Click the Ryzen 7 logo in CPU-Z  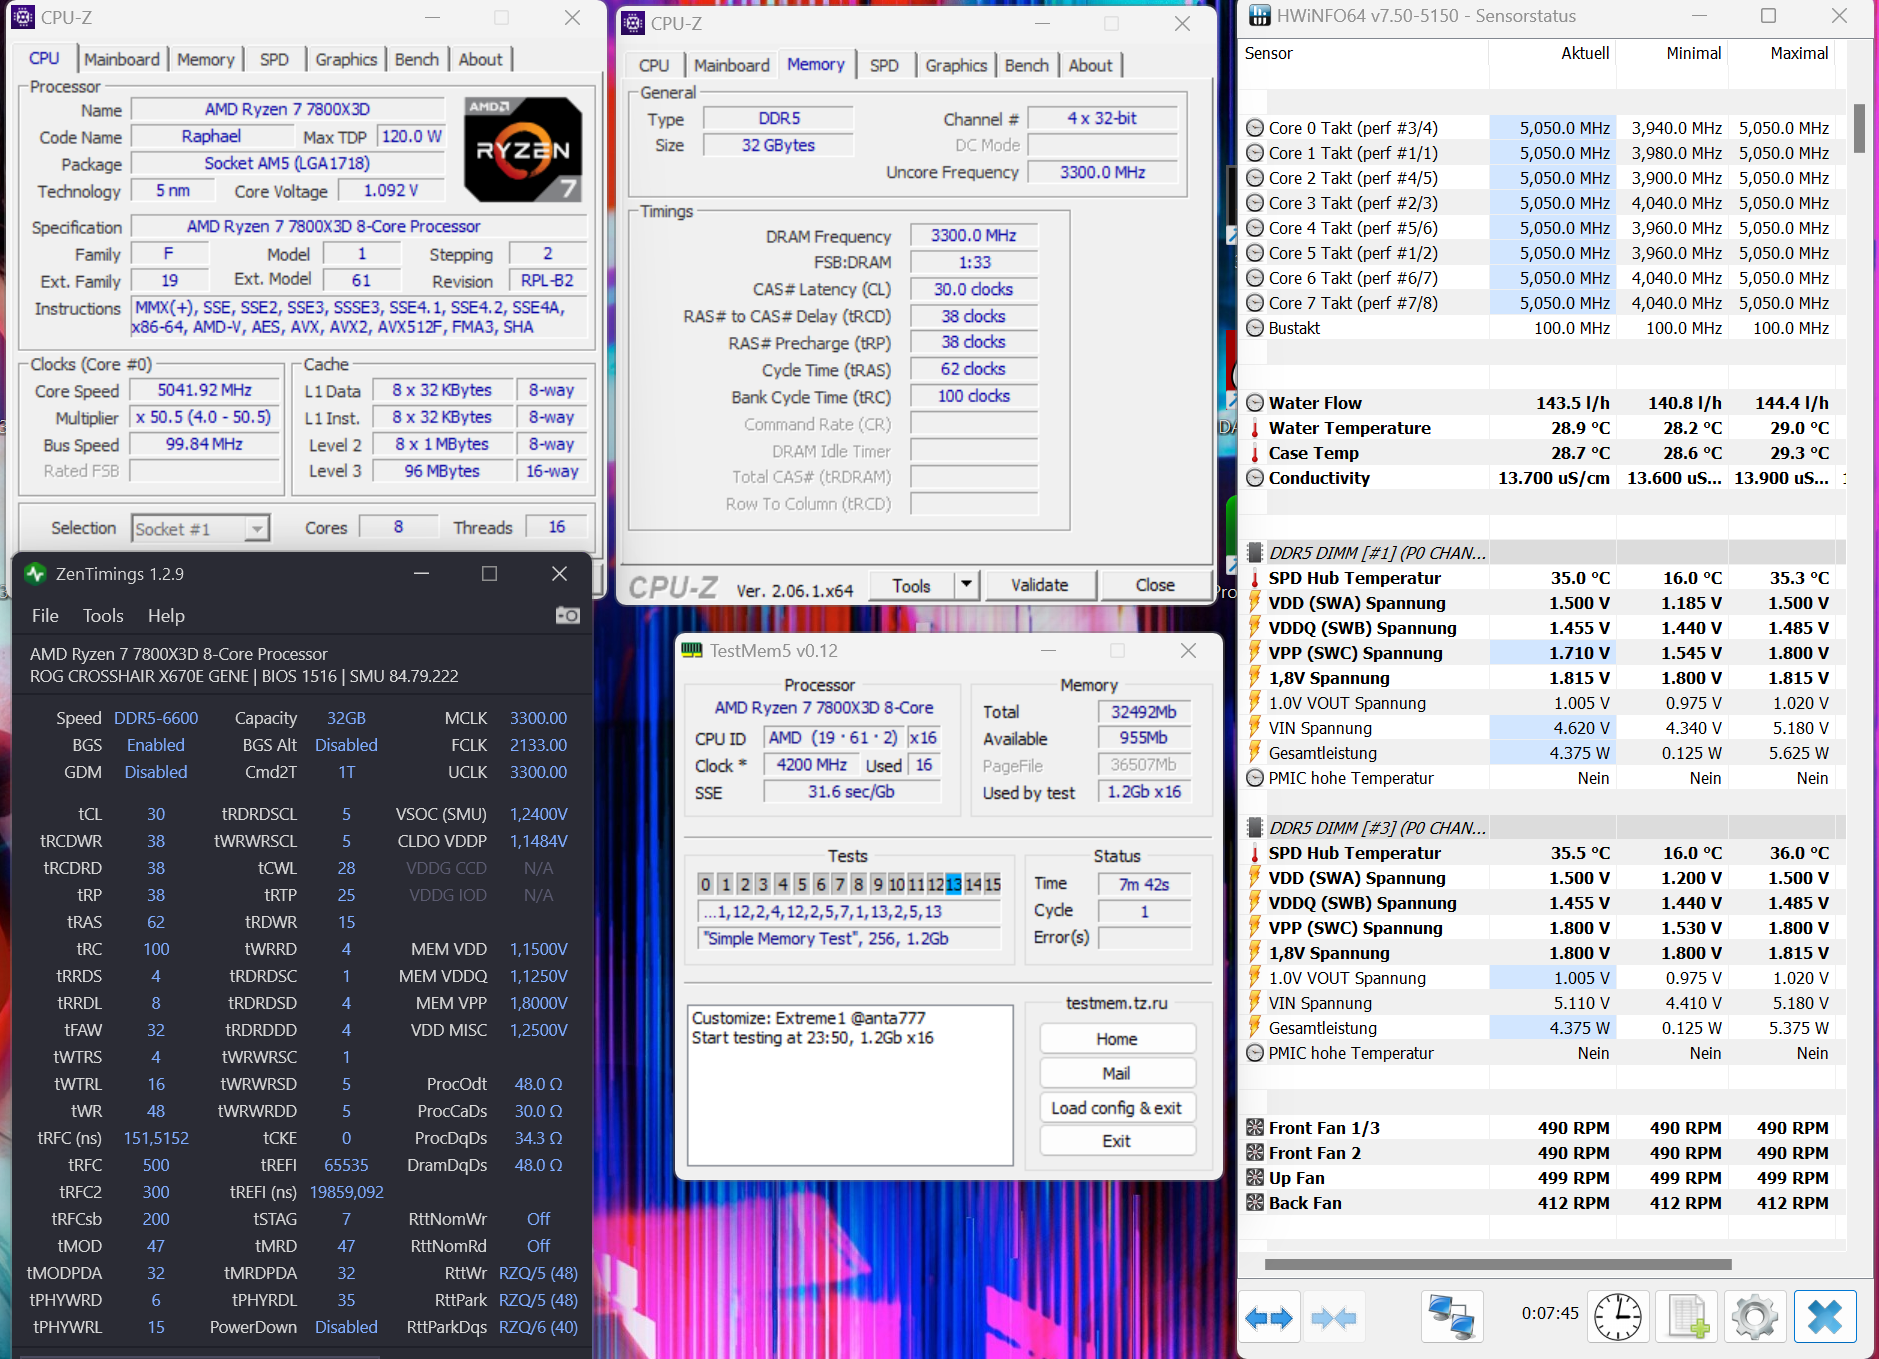[x=523, y=149]
